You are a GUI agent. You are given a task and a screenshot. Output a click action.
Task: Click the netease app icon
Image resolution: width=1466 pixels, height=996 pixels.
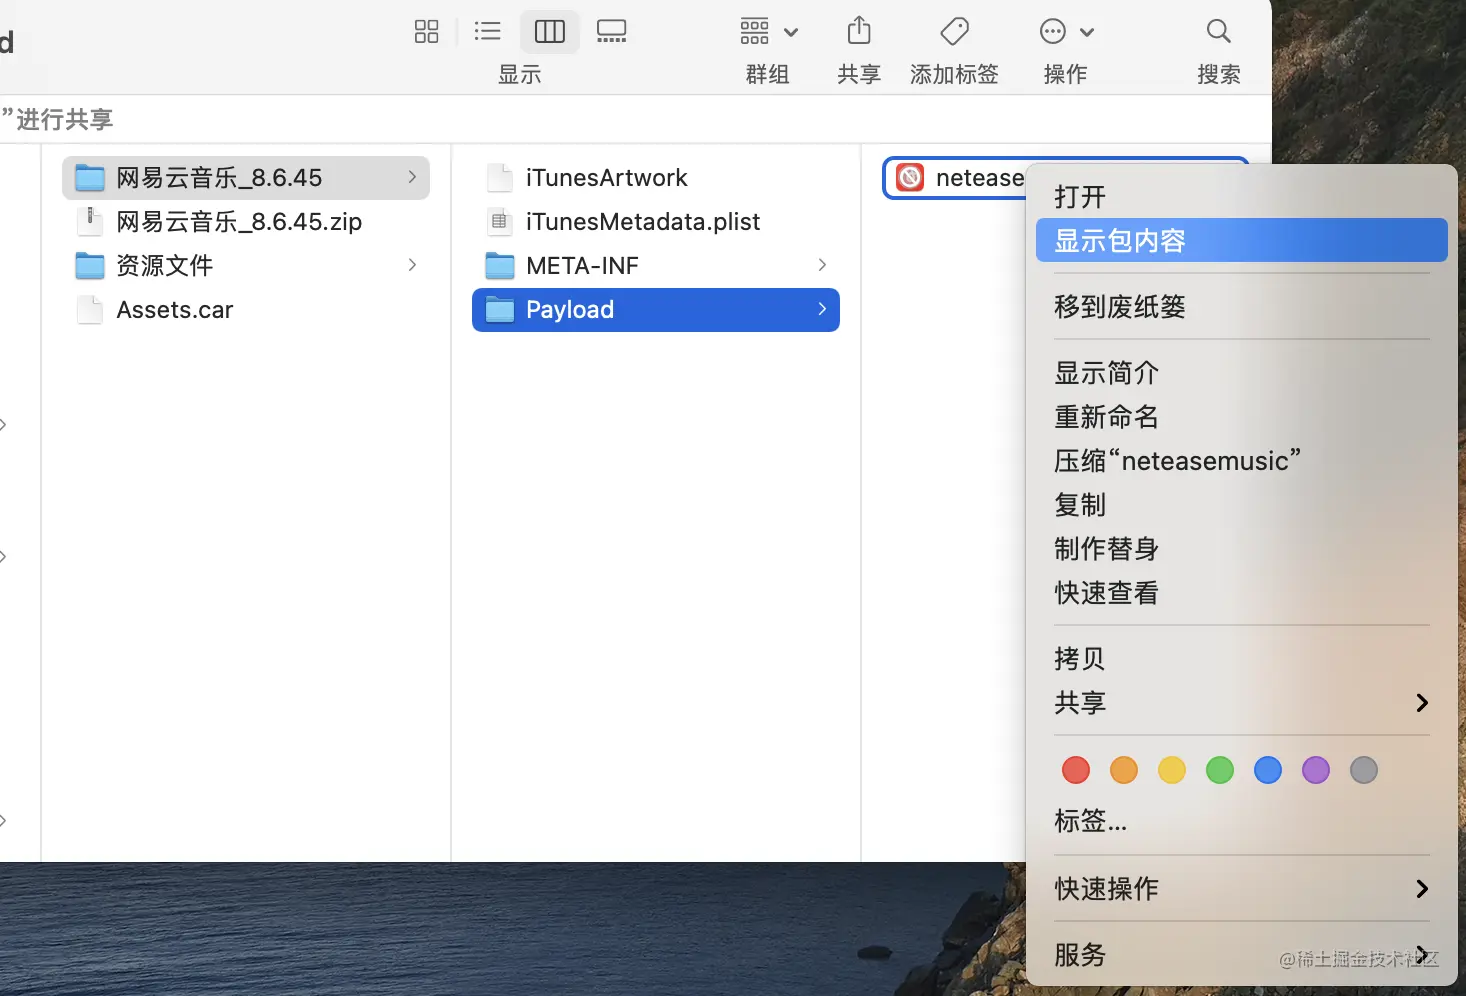(910, 177)
